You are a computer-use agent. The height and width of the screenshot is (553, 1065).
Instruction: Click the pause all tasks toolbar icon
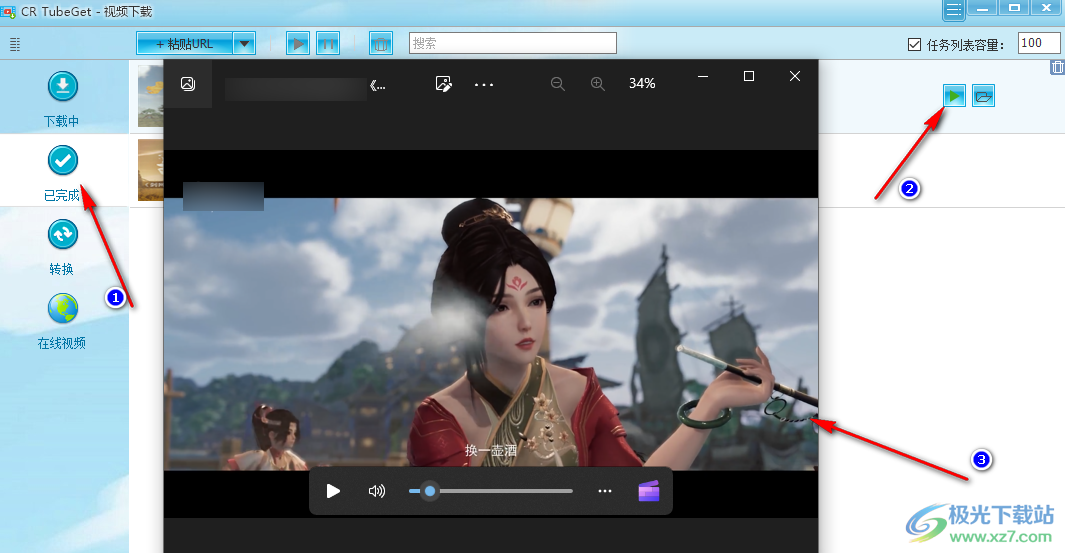coord(328,43)
